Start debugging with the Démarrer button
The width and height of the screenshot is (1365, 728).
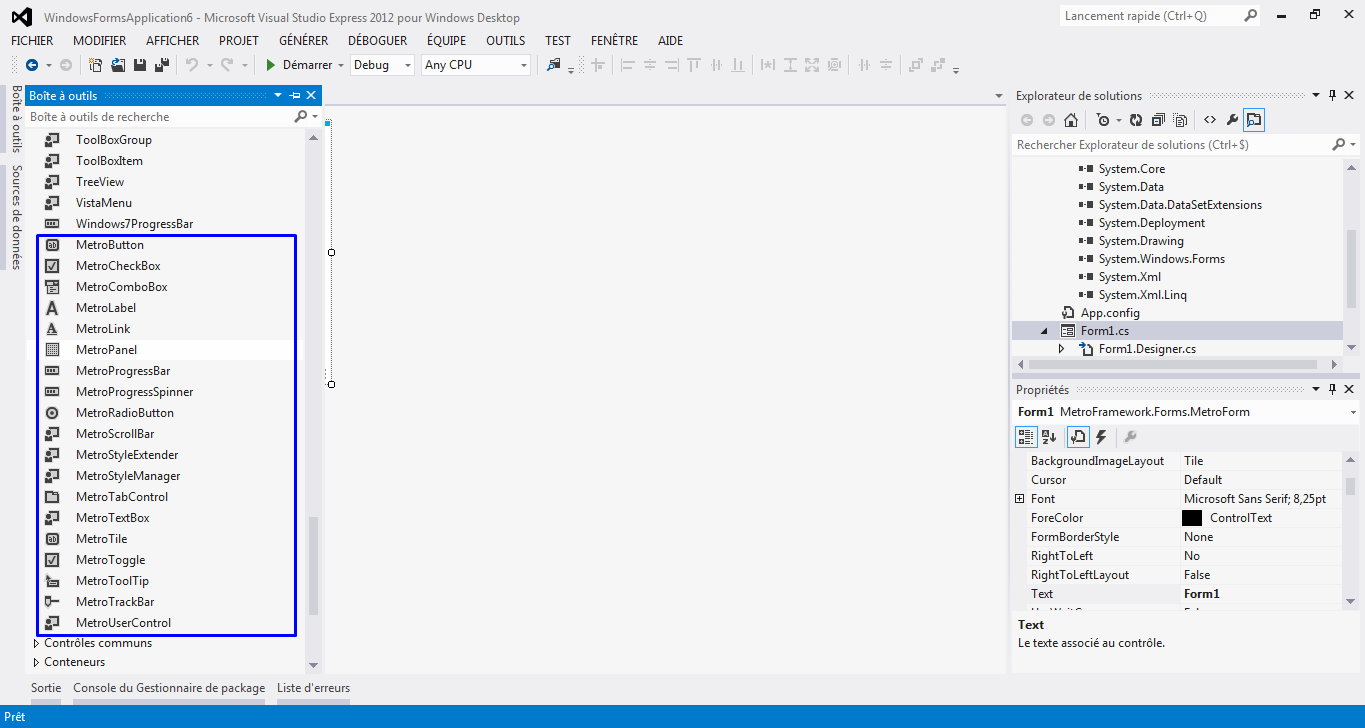(x=298, y=65)
